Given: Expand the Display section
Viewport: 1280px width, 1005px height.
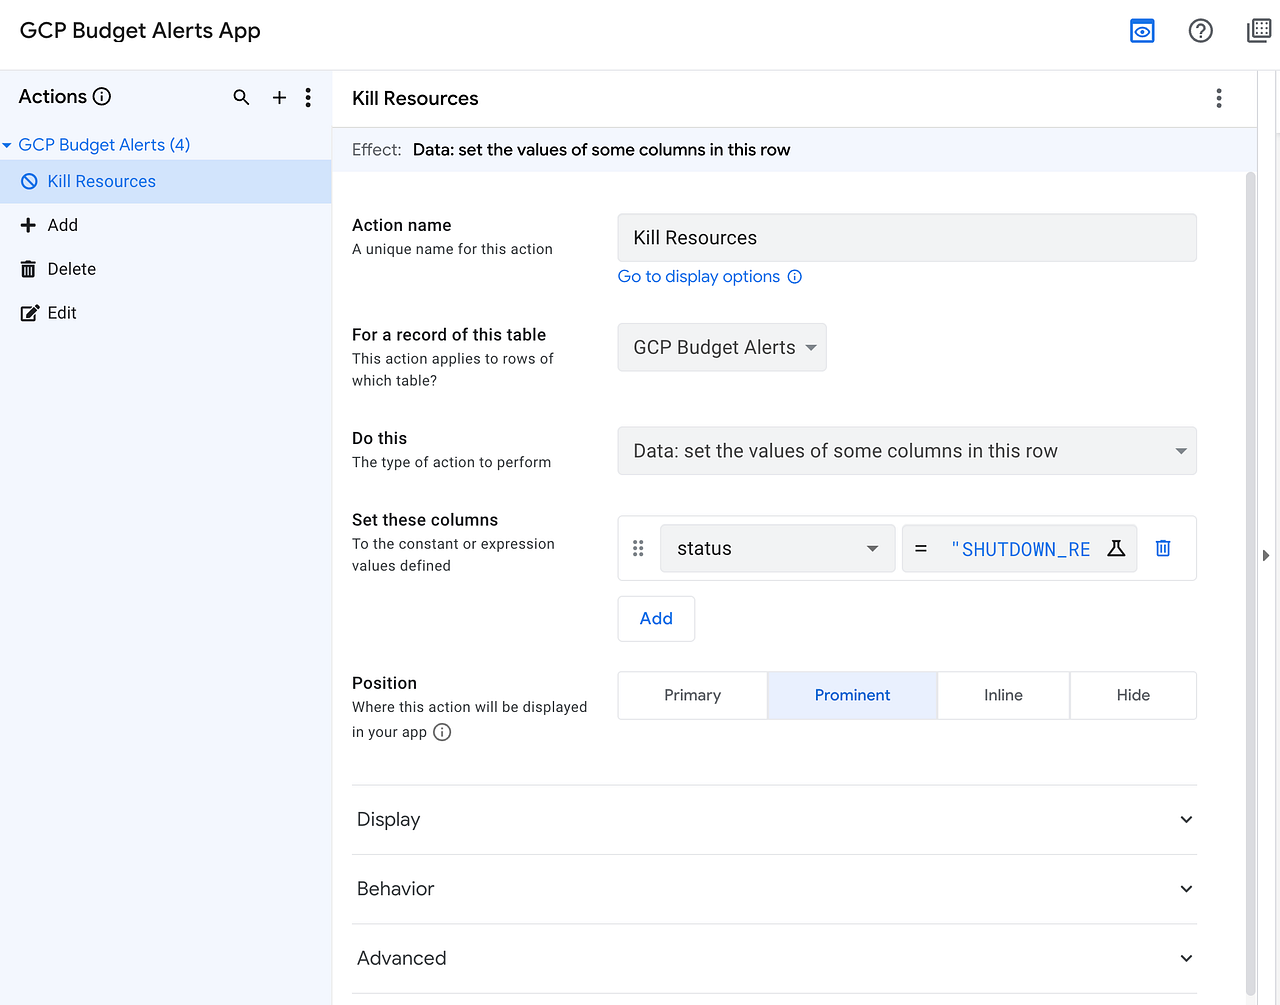Looking at the screenshot, I should 774,820.
